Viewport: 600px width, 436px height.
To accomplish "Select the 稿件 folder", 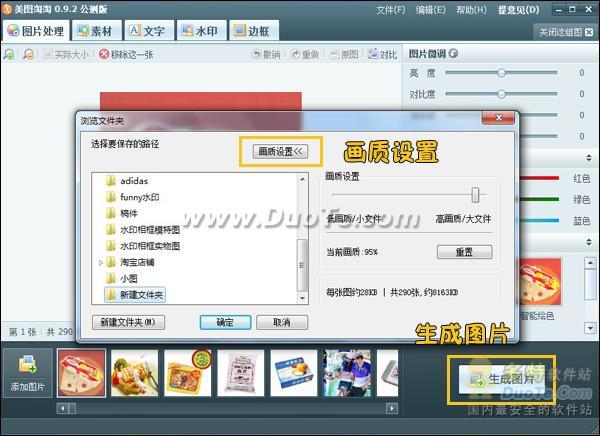I will point(122,213).
